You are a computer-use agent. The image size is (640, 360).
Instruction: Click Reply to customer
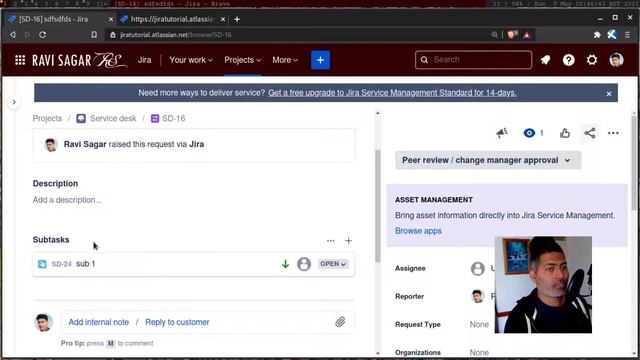177,322
